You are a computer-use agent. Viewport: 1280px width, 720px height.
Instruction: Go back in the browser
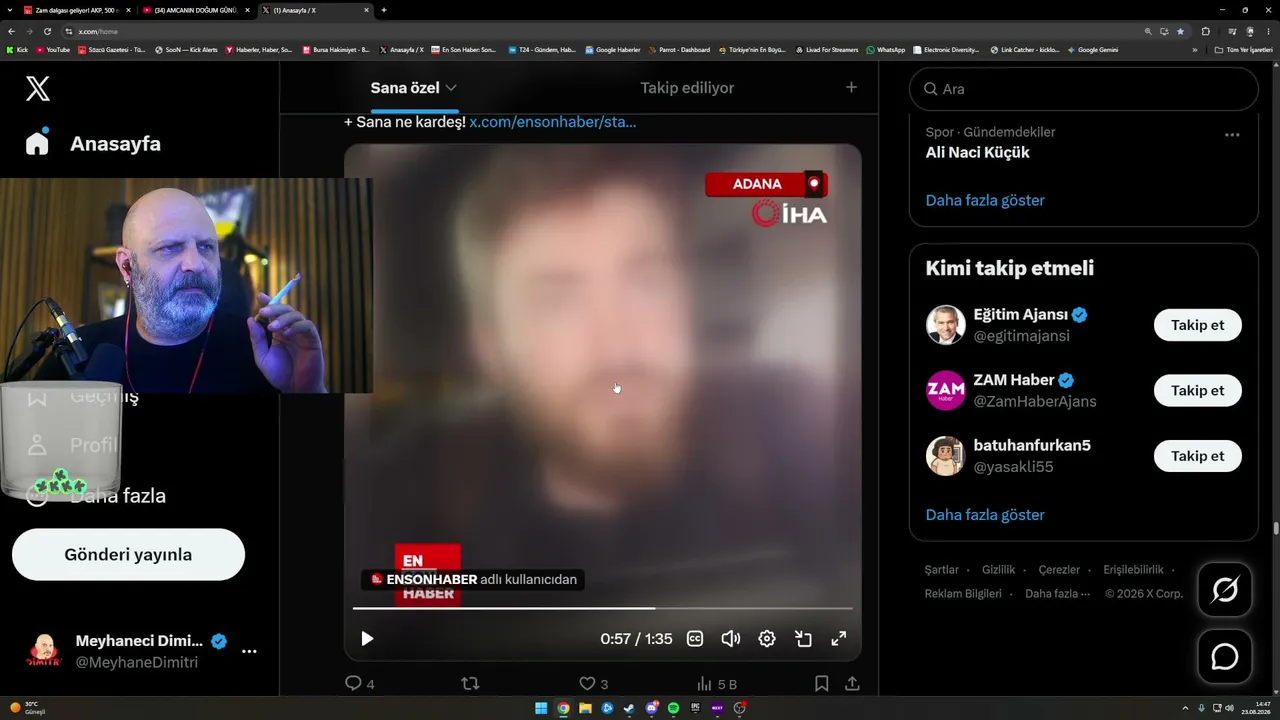point(11,31)
